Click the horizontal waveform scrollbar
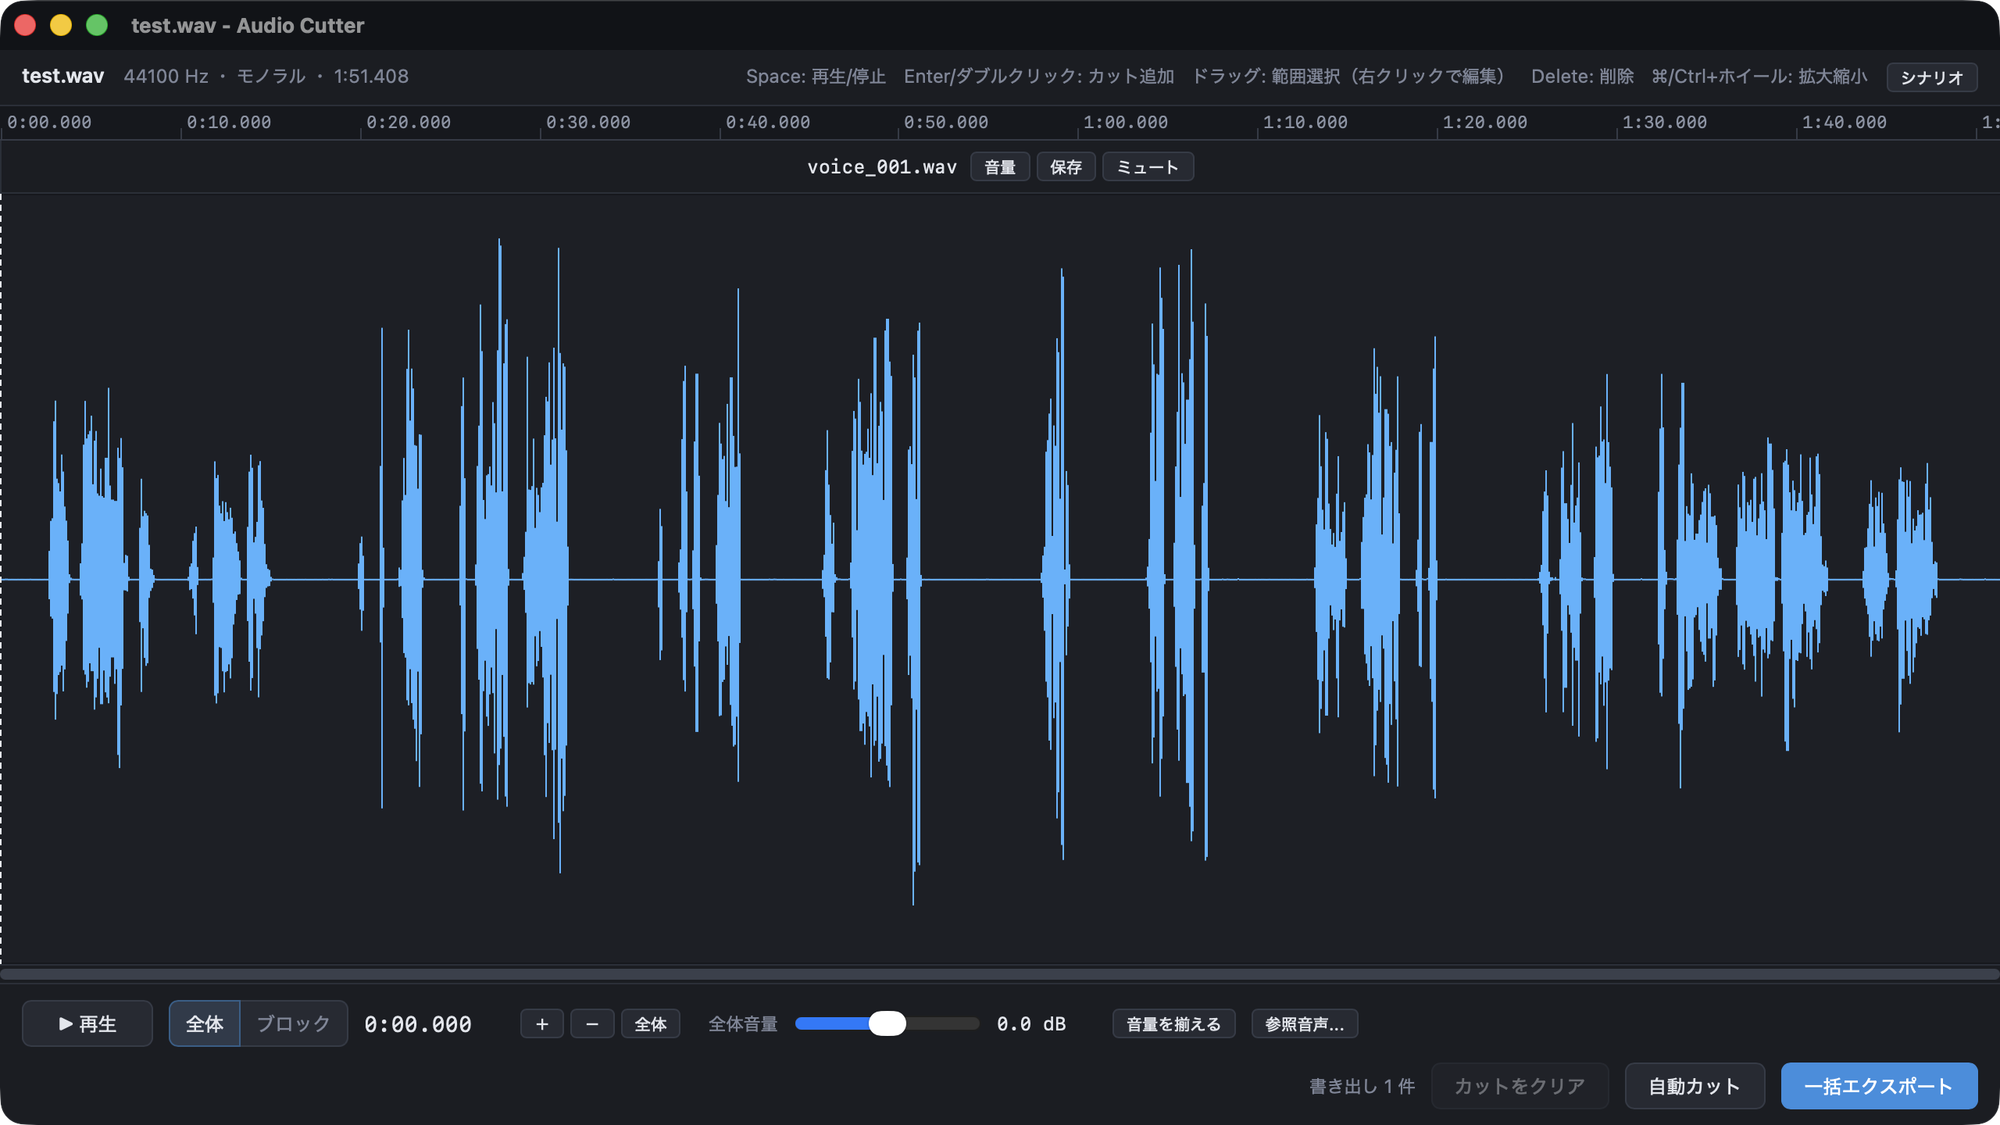This screenshot has height=1125, width=2000. [x=1000, y=974]
